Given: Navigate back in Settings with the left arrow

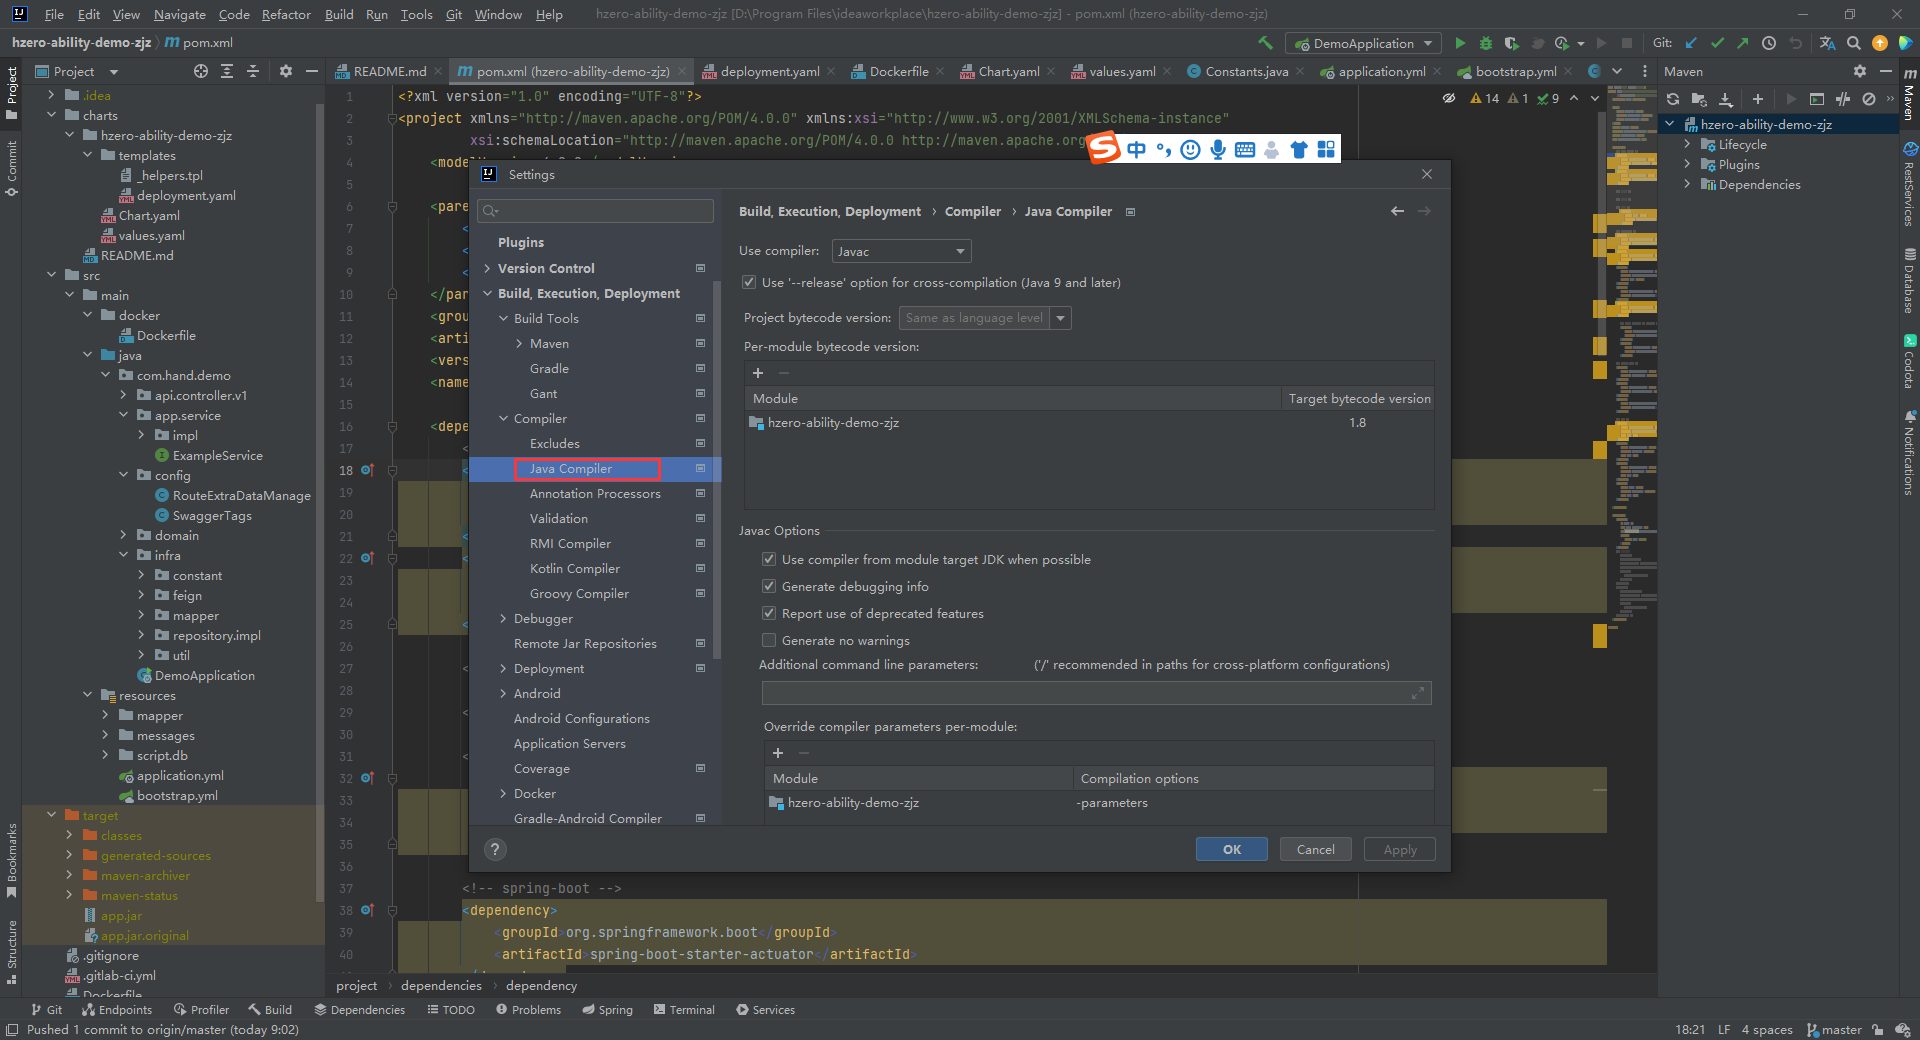Looking at the screenshot, I should point(1397,211).
